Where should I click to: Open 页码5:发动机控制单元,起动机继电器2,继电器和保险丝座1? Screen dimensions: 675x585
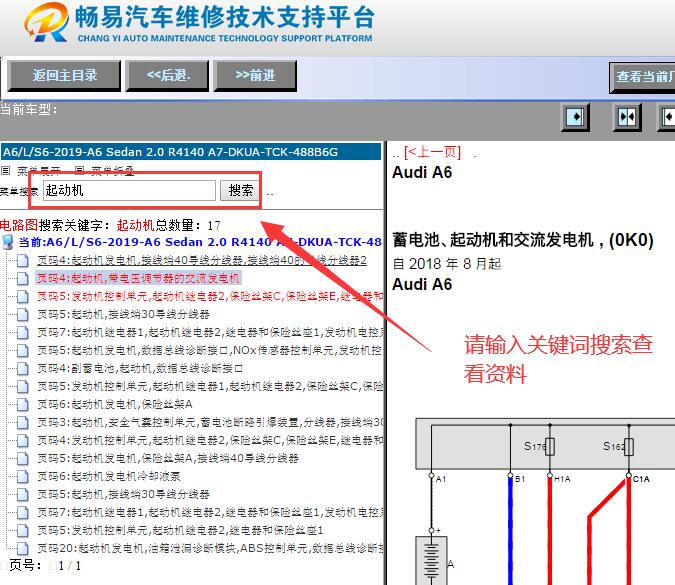tap(180, 530)
